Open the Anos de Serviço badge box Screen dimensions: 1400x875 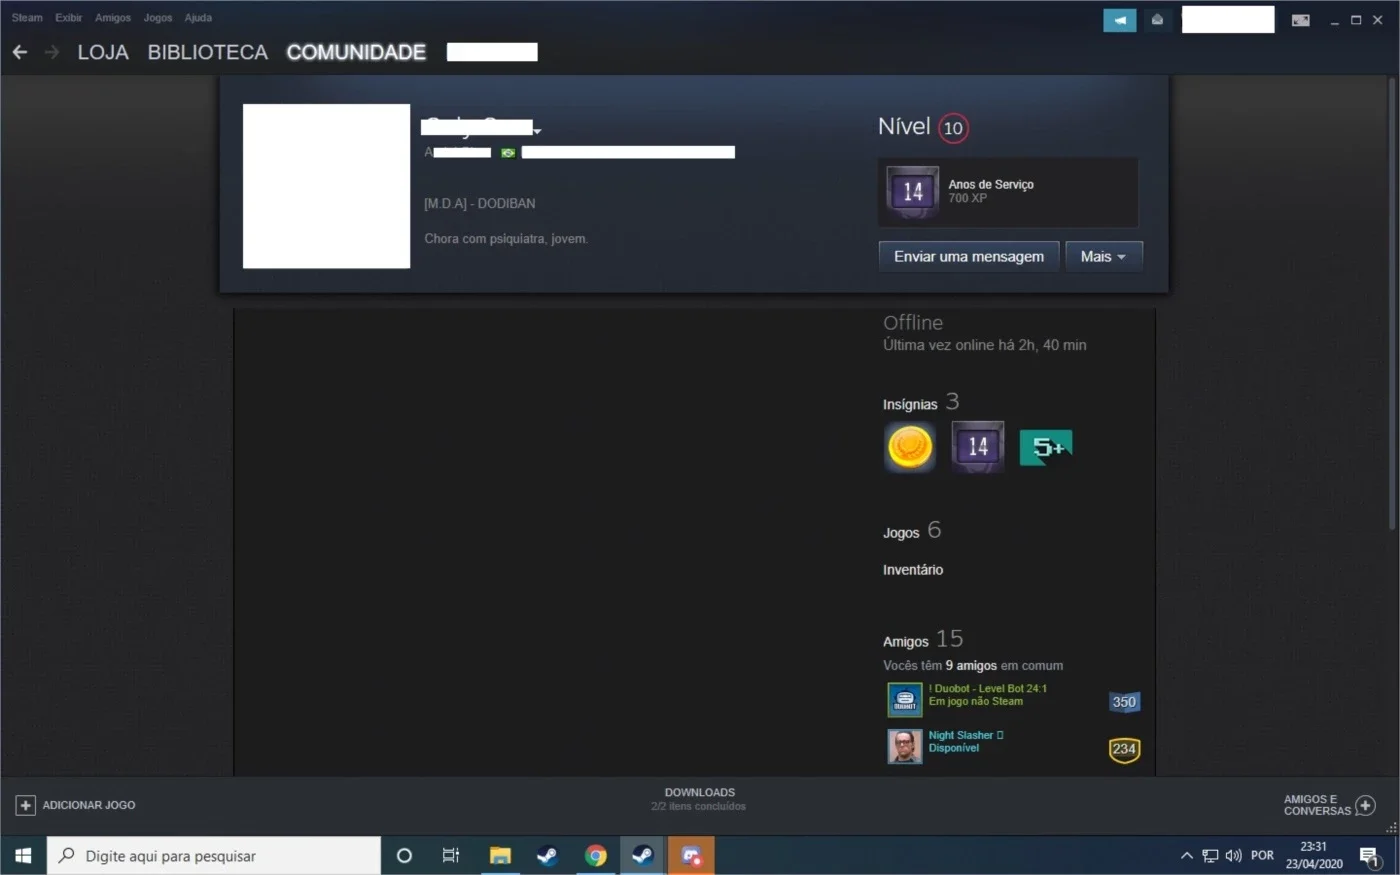(x=1008, y=192)
